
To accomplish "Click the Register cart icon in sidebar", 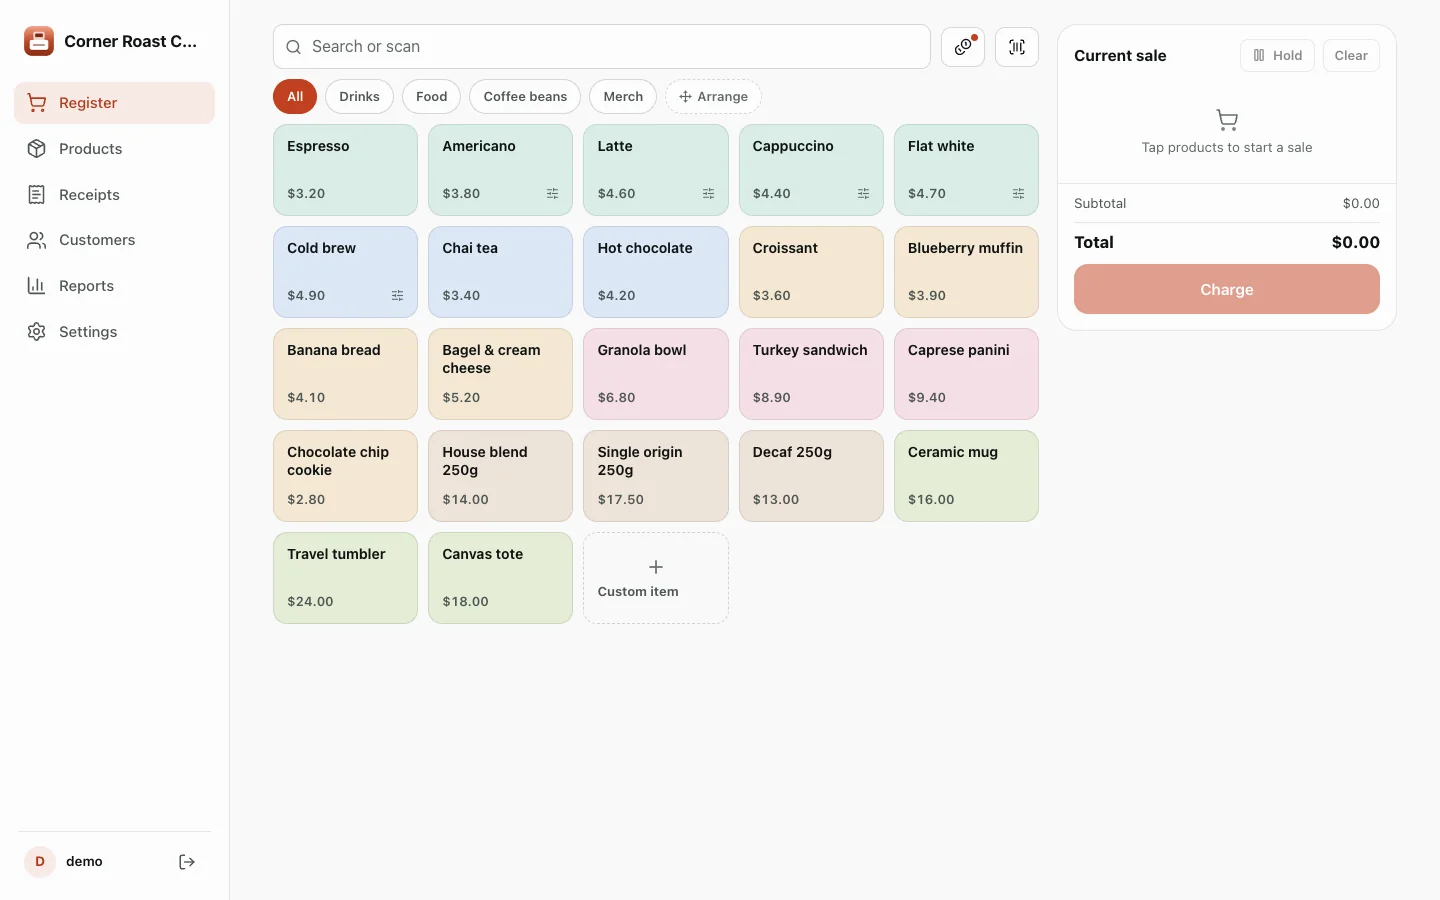I will tap(37, 103).
